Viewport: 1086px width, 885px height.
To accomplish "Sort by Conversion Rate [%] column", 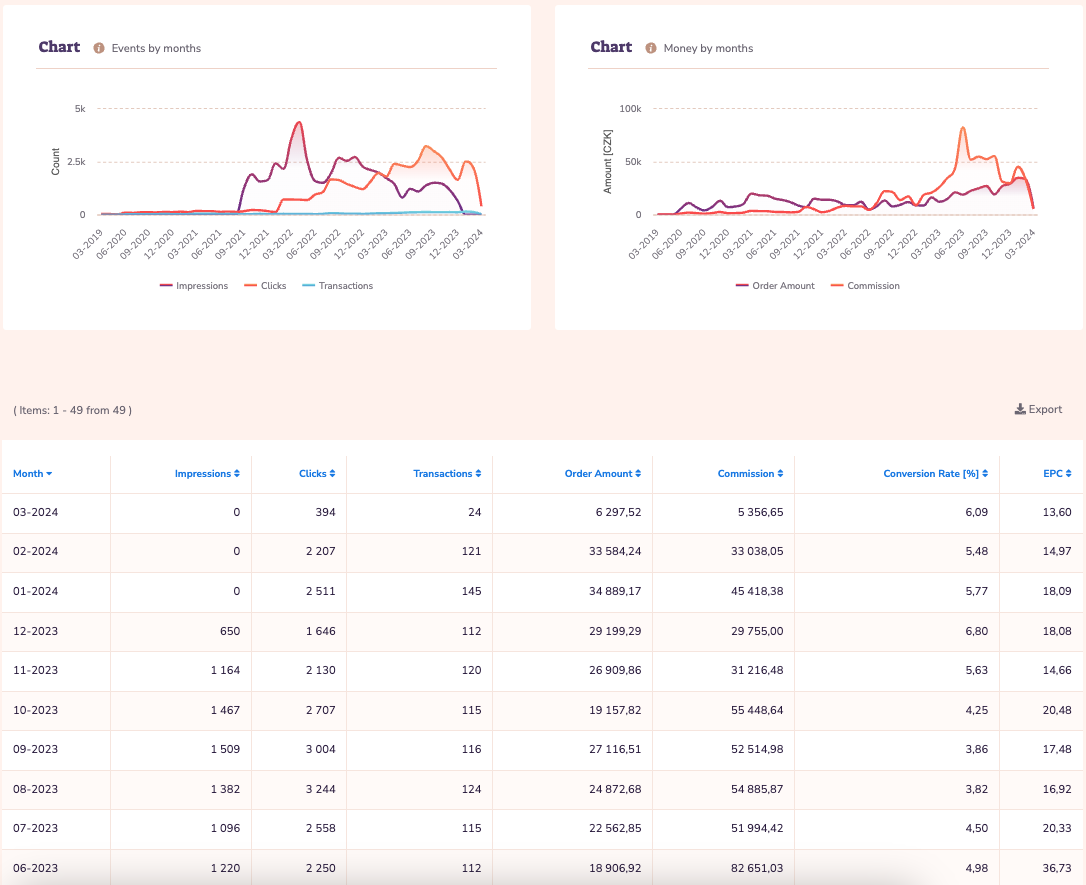I will [930, 474].
